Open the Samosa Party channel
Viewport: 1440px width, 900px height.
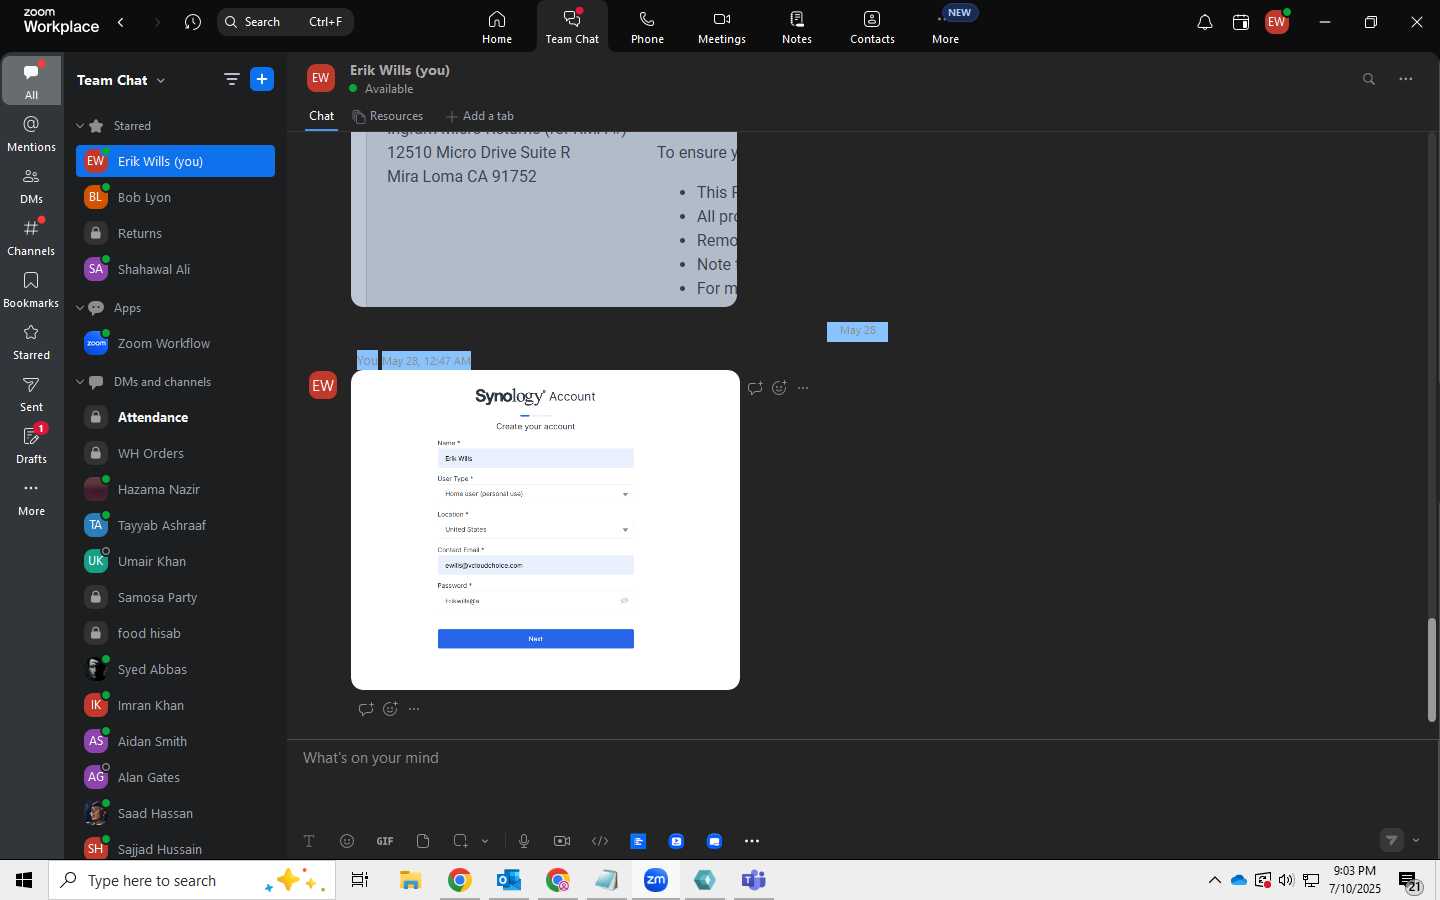click(x=175, y=597)
